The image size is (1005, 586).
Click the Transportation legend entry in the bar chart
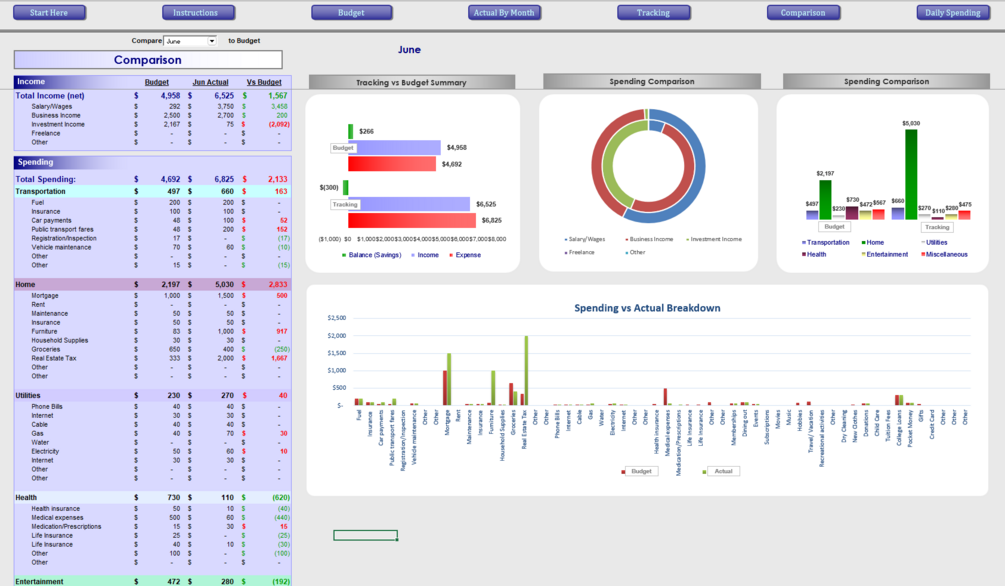[x=826, y=242]
